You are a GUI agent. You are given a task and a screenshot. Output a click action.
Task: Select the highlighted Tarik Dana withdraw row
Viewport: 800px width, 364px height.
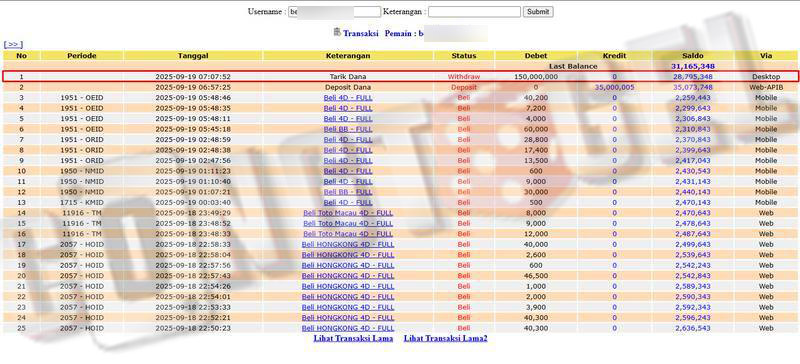[x=400, y=77]
